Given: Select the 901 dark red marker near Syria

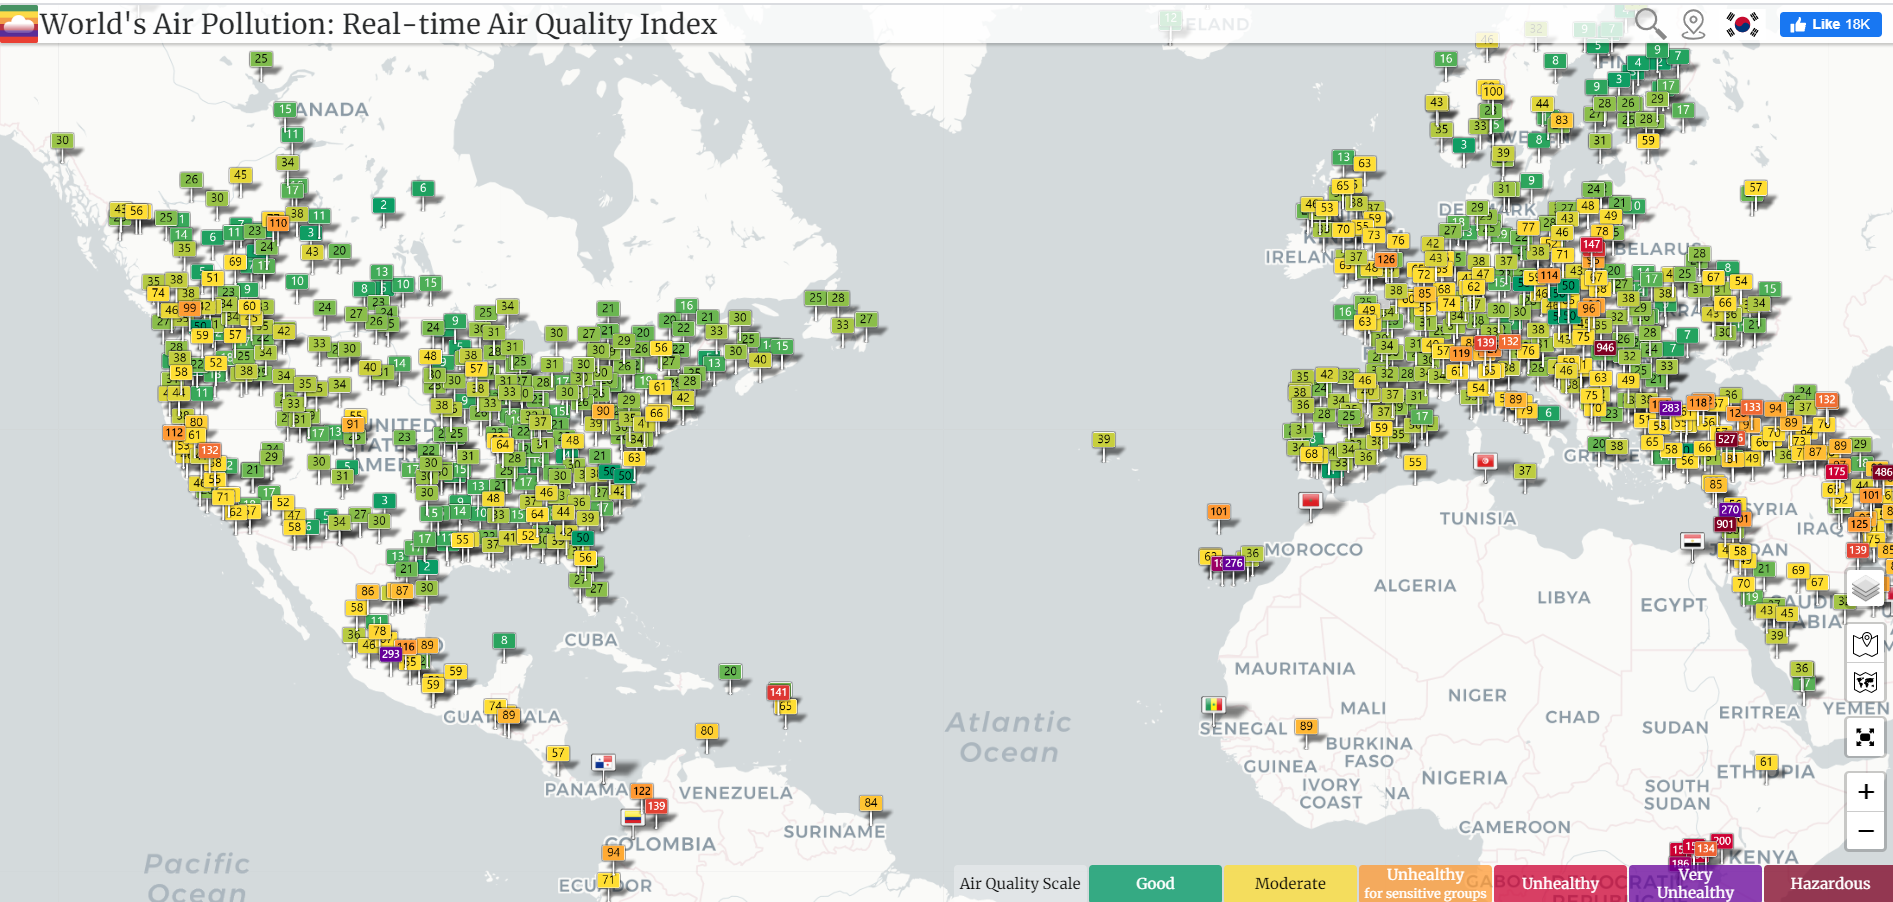Looking at the screenshot, I should (x=1725, y=524).
